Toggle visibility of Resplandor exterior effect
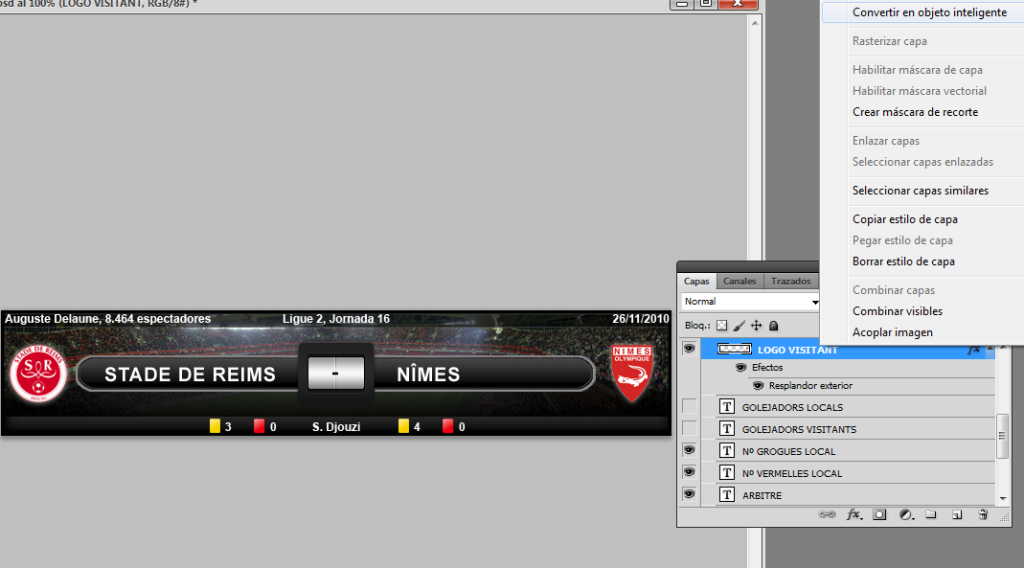 [x=758, y=386]
